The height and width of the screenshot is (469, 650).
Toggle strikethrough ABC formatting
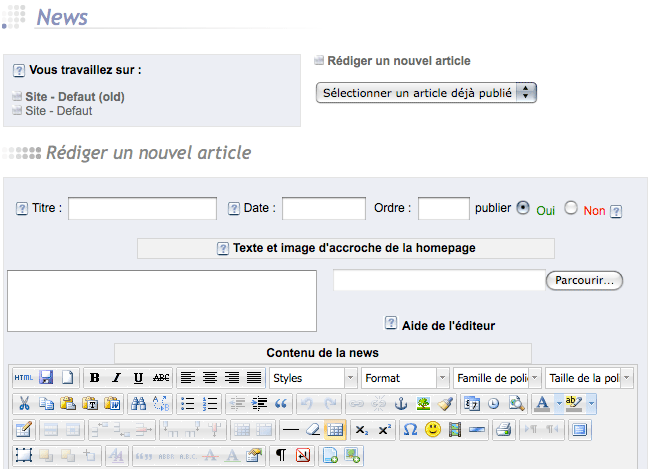tap(161, 378)
